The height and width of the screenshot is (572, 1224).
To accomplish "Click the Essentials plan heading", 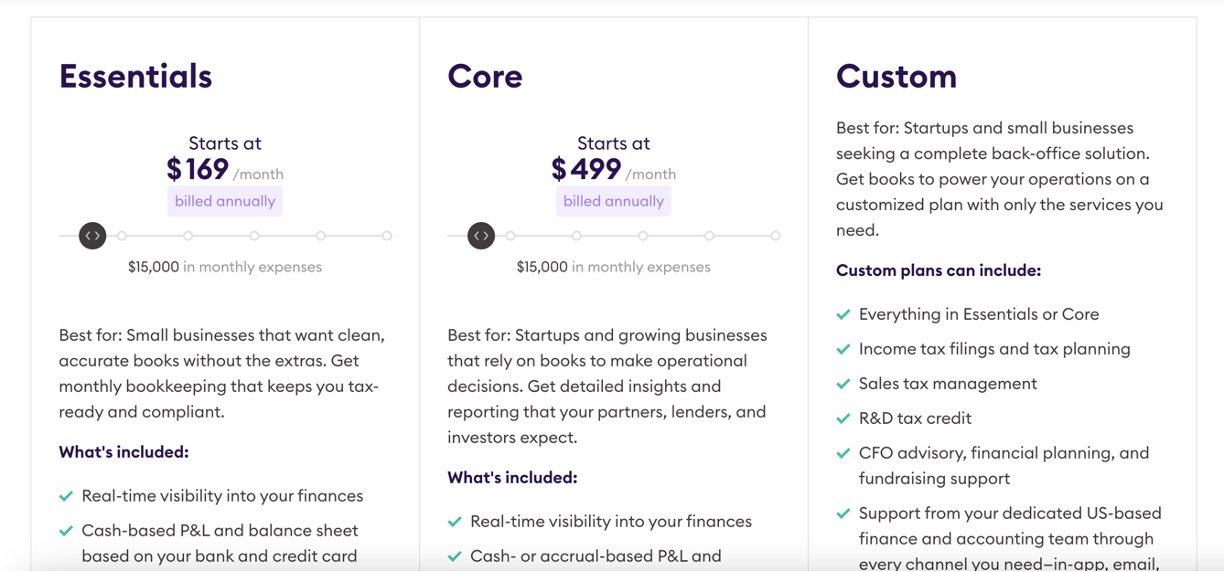I will pyautogui.click(x=136, y=77).
